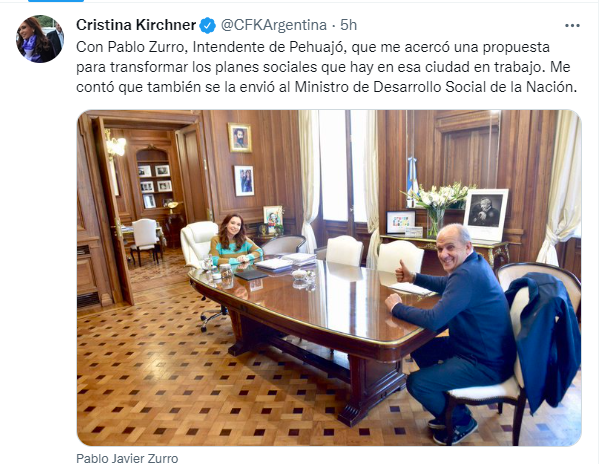Viewport: 605px width, 464px height.
Task: Open Cristina Kirchner's round profile avatar
Action: 40,39
